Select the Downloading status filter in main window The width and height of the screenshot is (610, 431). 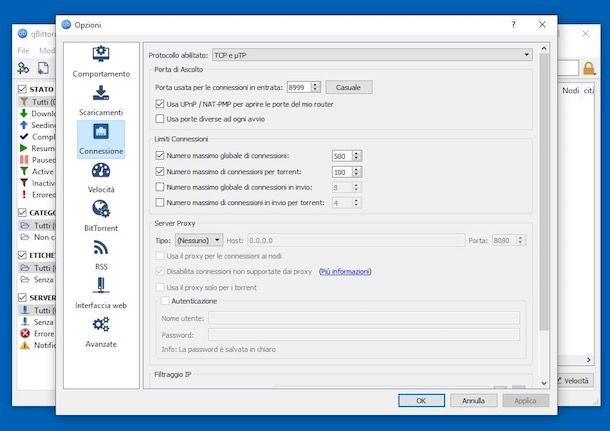click(38, 114)
